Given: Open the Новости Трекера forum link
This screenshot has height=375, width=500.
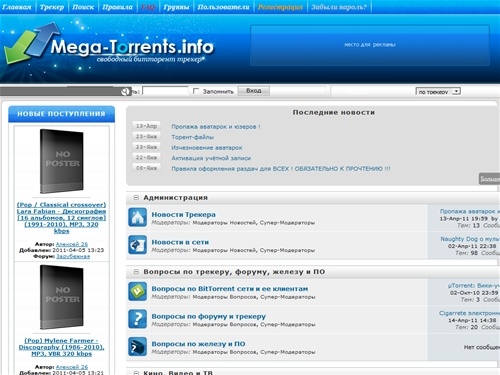Looking at the screenshot, I should tap(183, 215).
